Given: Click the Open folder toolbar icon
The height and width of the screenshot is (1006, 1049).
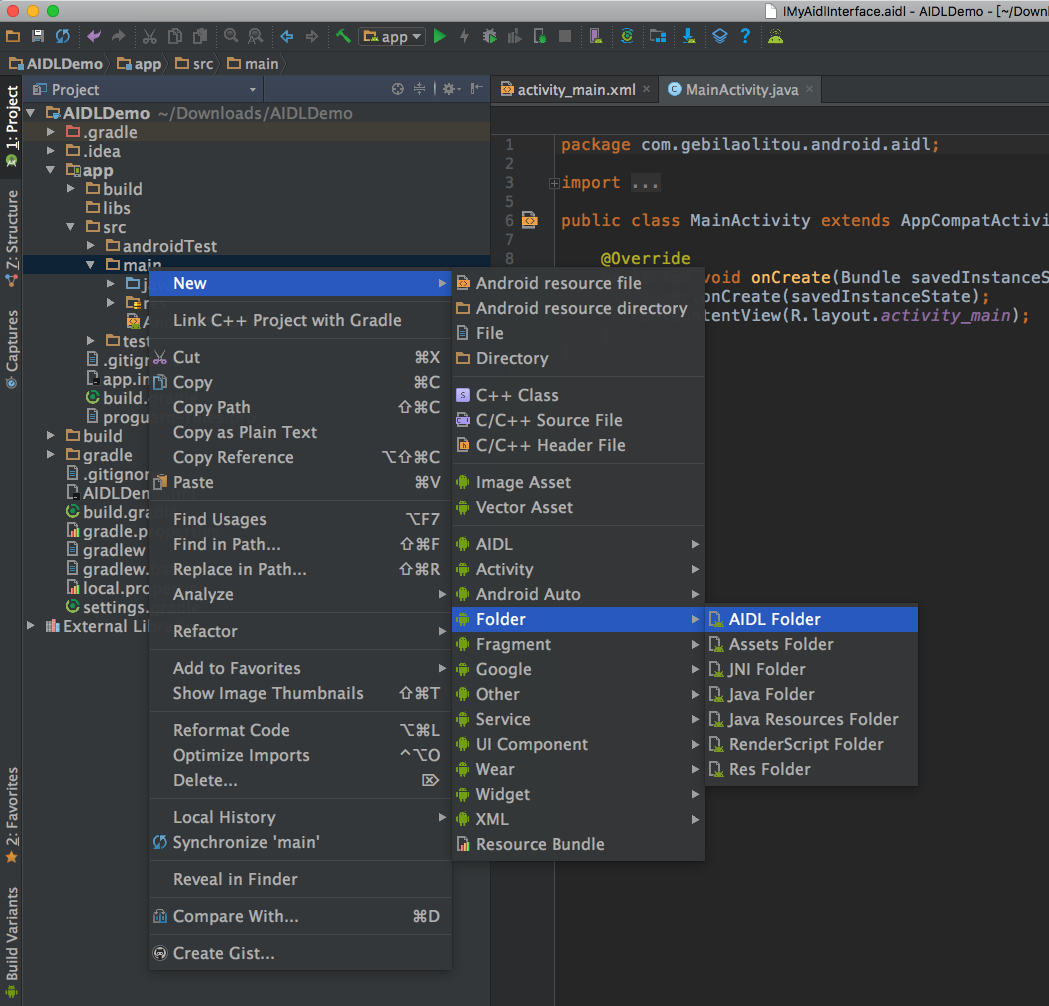Looking at the screenshot, I should coord(13,36).
